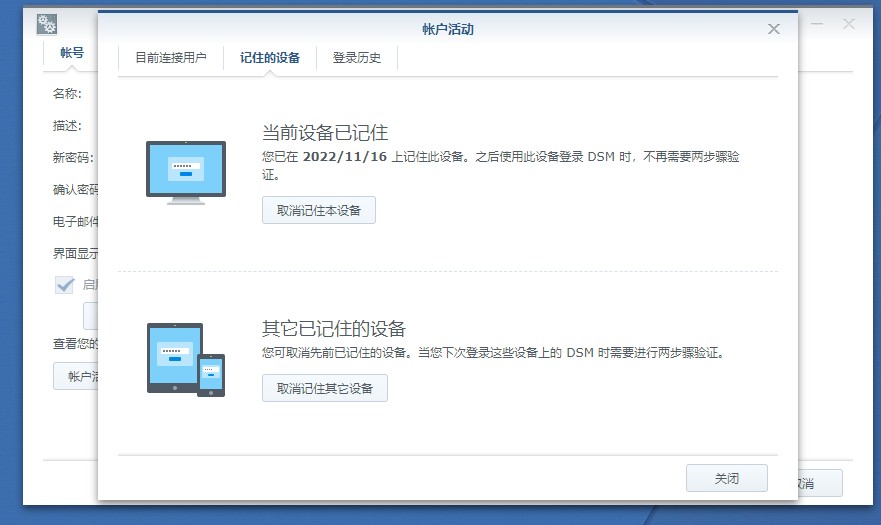This screenshot has height=525, width=881.
Task: Click the 当前设备已记住 heading
Action: pos(325,133)
